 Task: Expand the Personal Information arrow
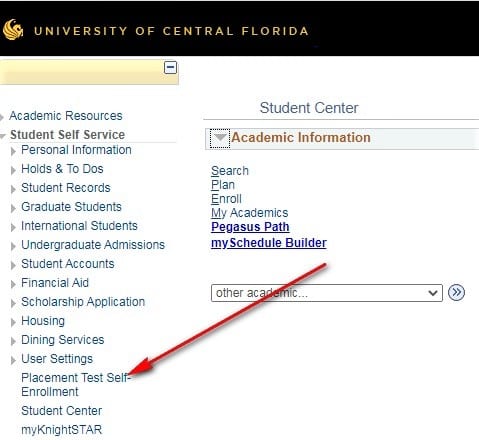[13, 151]
